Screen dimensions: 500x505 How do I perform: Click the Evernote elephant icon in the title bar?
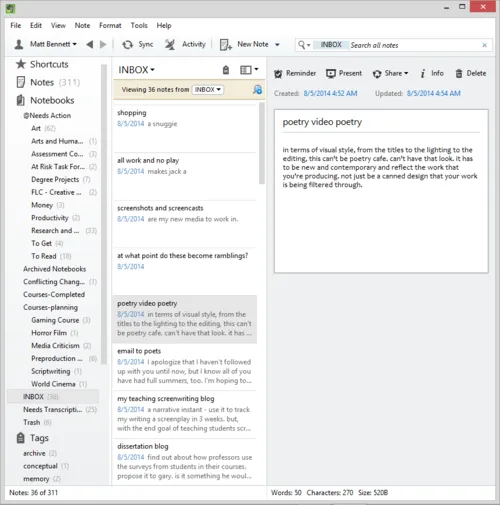tap(10, 8)
